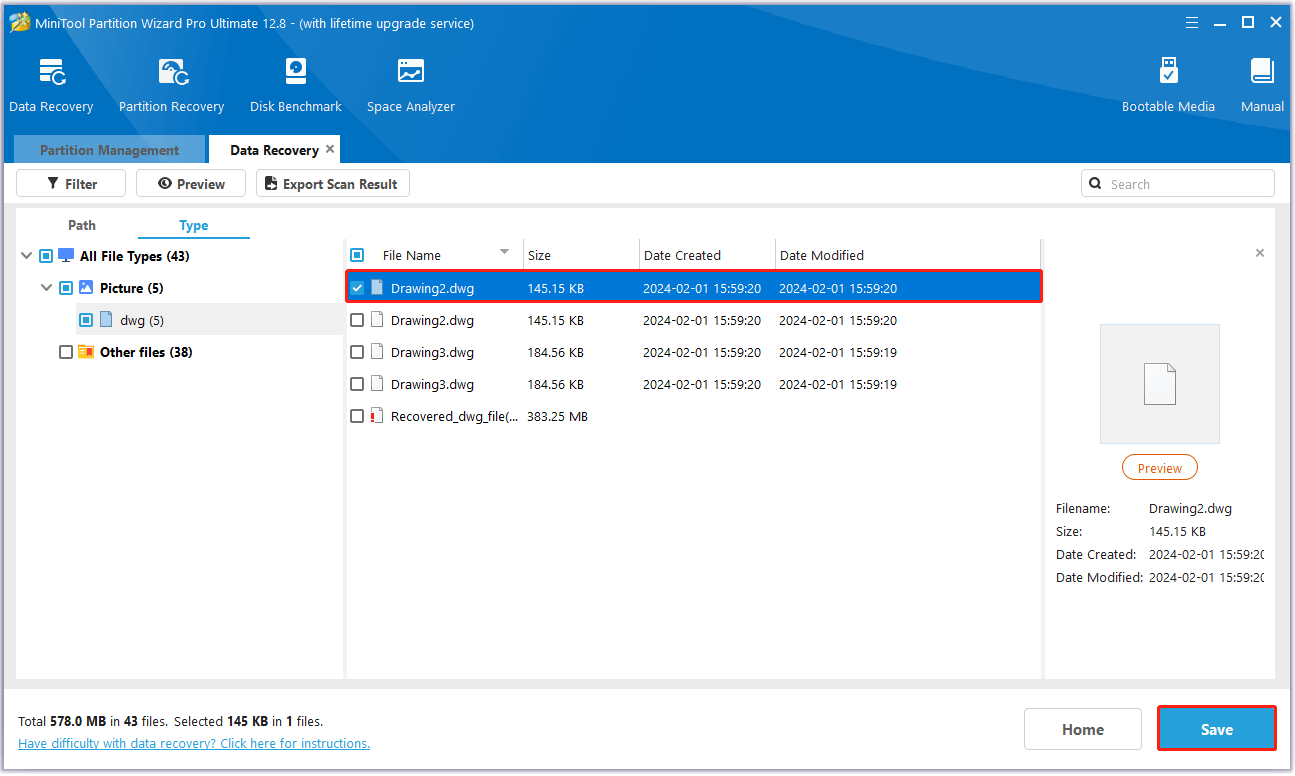Toggle the Picture (5) checkbox
The image size is (1295, 776).
tap(66, 288)
